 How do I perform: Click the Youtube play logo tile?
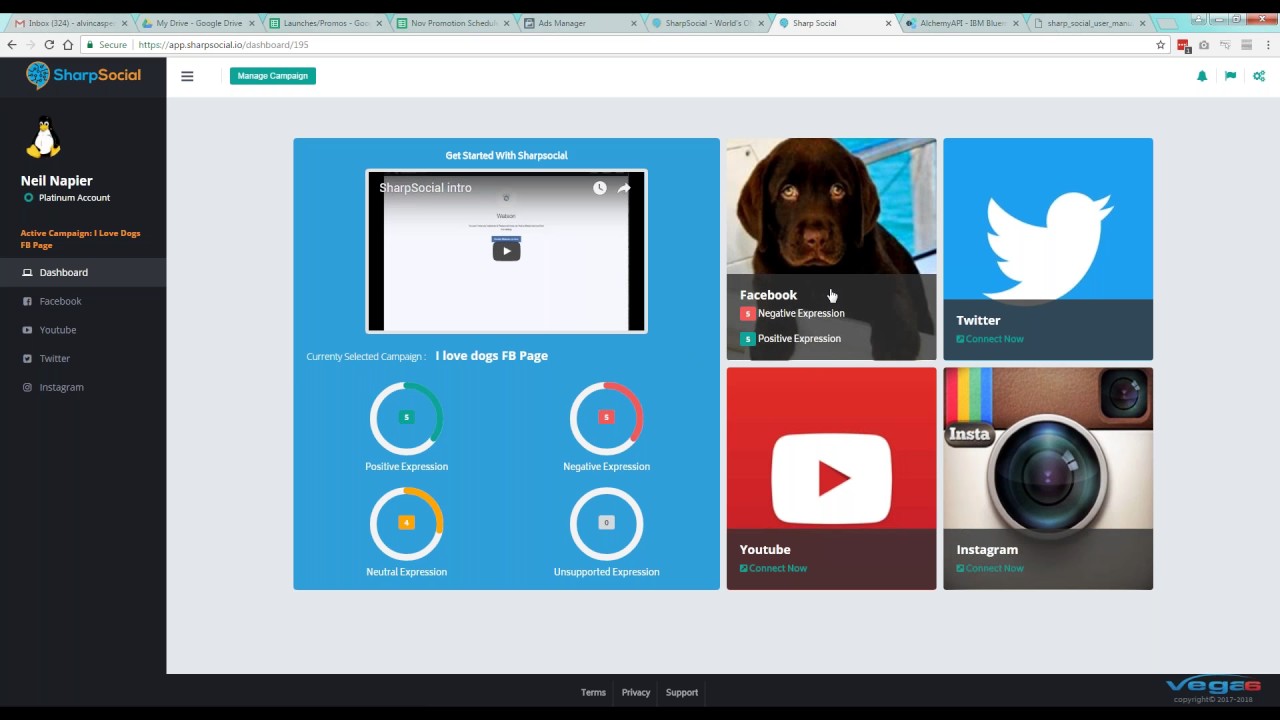pyautogui.click(x=831, y=448)
